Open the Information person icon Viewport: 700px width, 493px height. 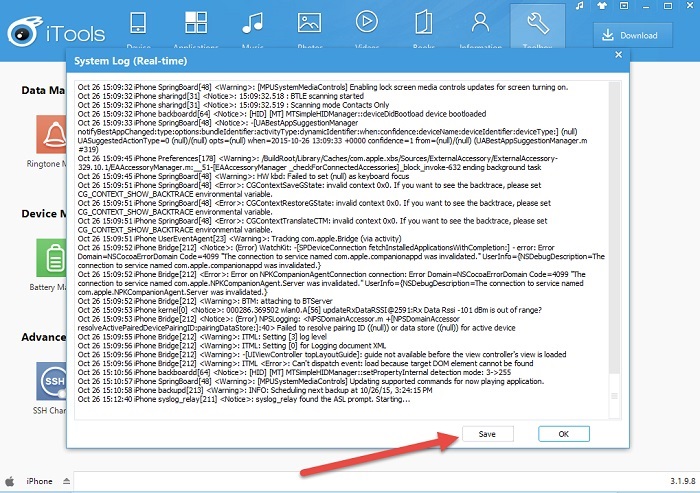(480, 22)
